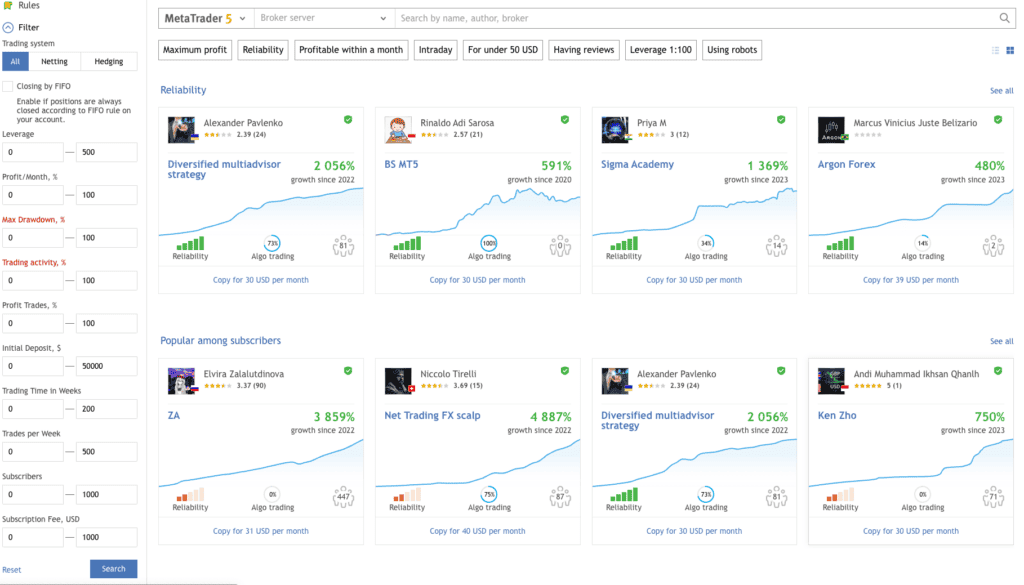Click verified shield on Priya M card
Viewport: 1024px width, 585px height.
tap(780, 119)
